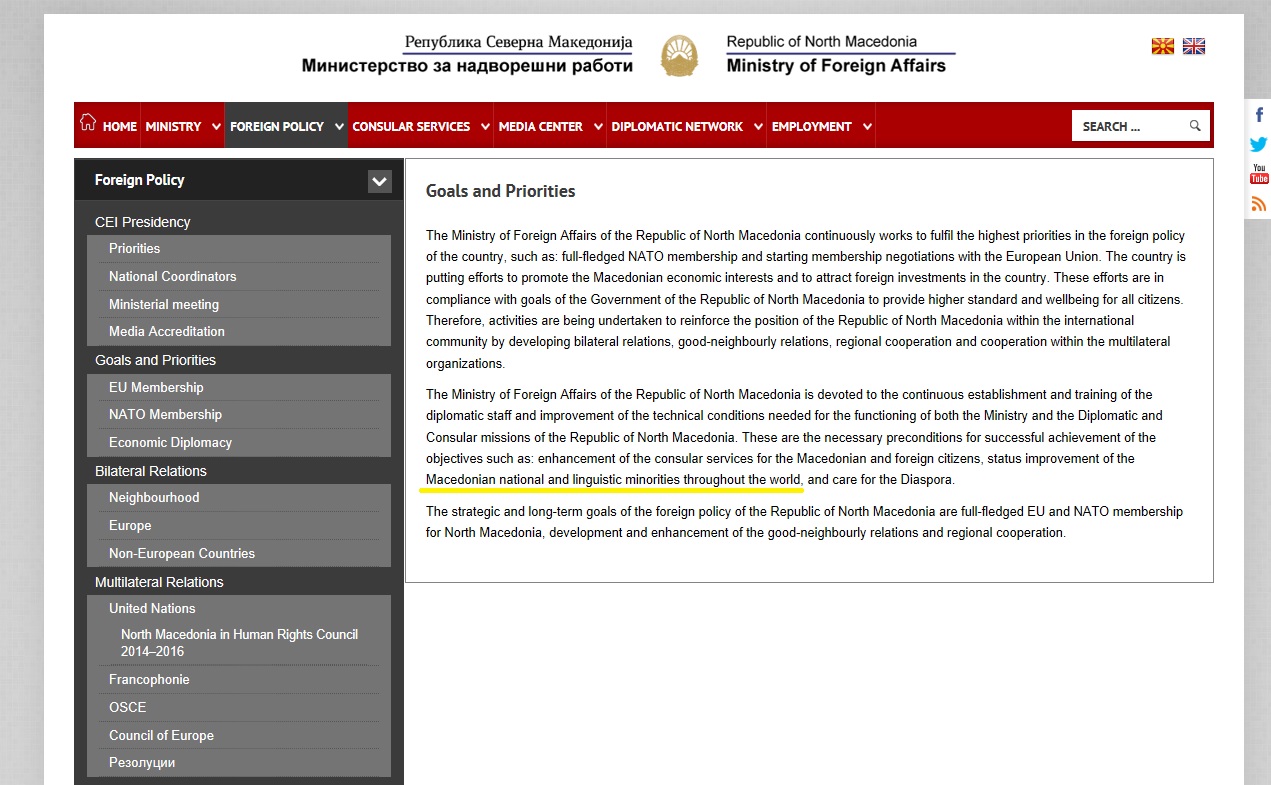Click the search magnifier icon
Image resolution: width=1271 pixels, height=785 pixels.
[x=1195, y=126]
